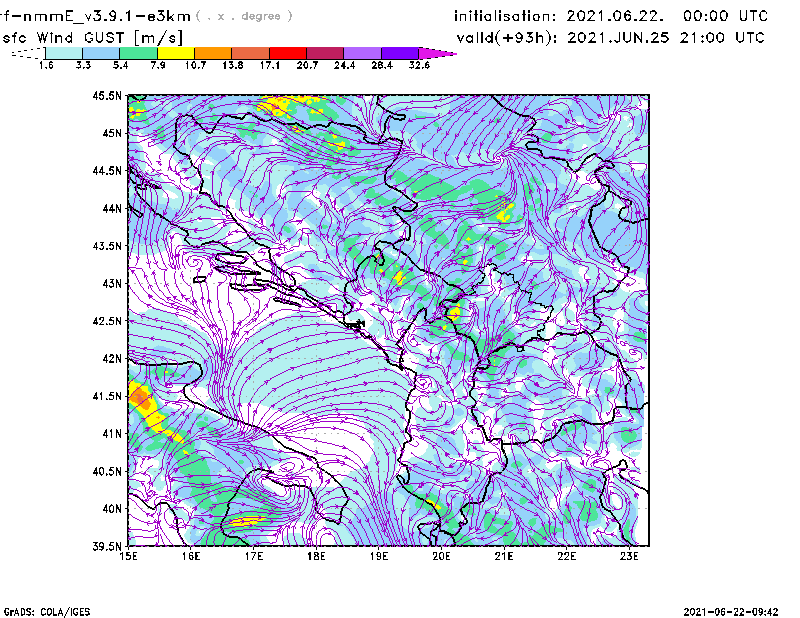The height and width of the screenshot is (618, 800).
Task: Click the initialisation time '00:00 UTC'
Action: pyautogui.click(x=725, y=16)
